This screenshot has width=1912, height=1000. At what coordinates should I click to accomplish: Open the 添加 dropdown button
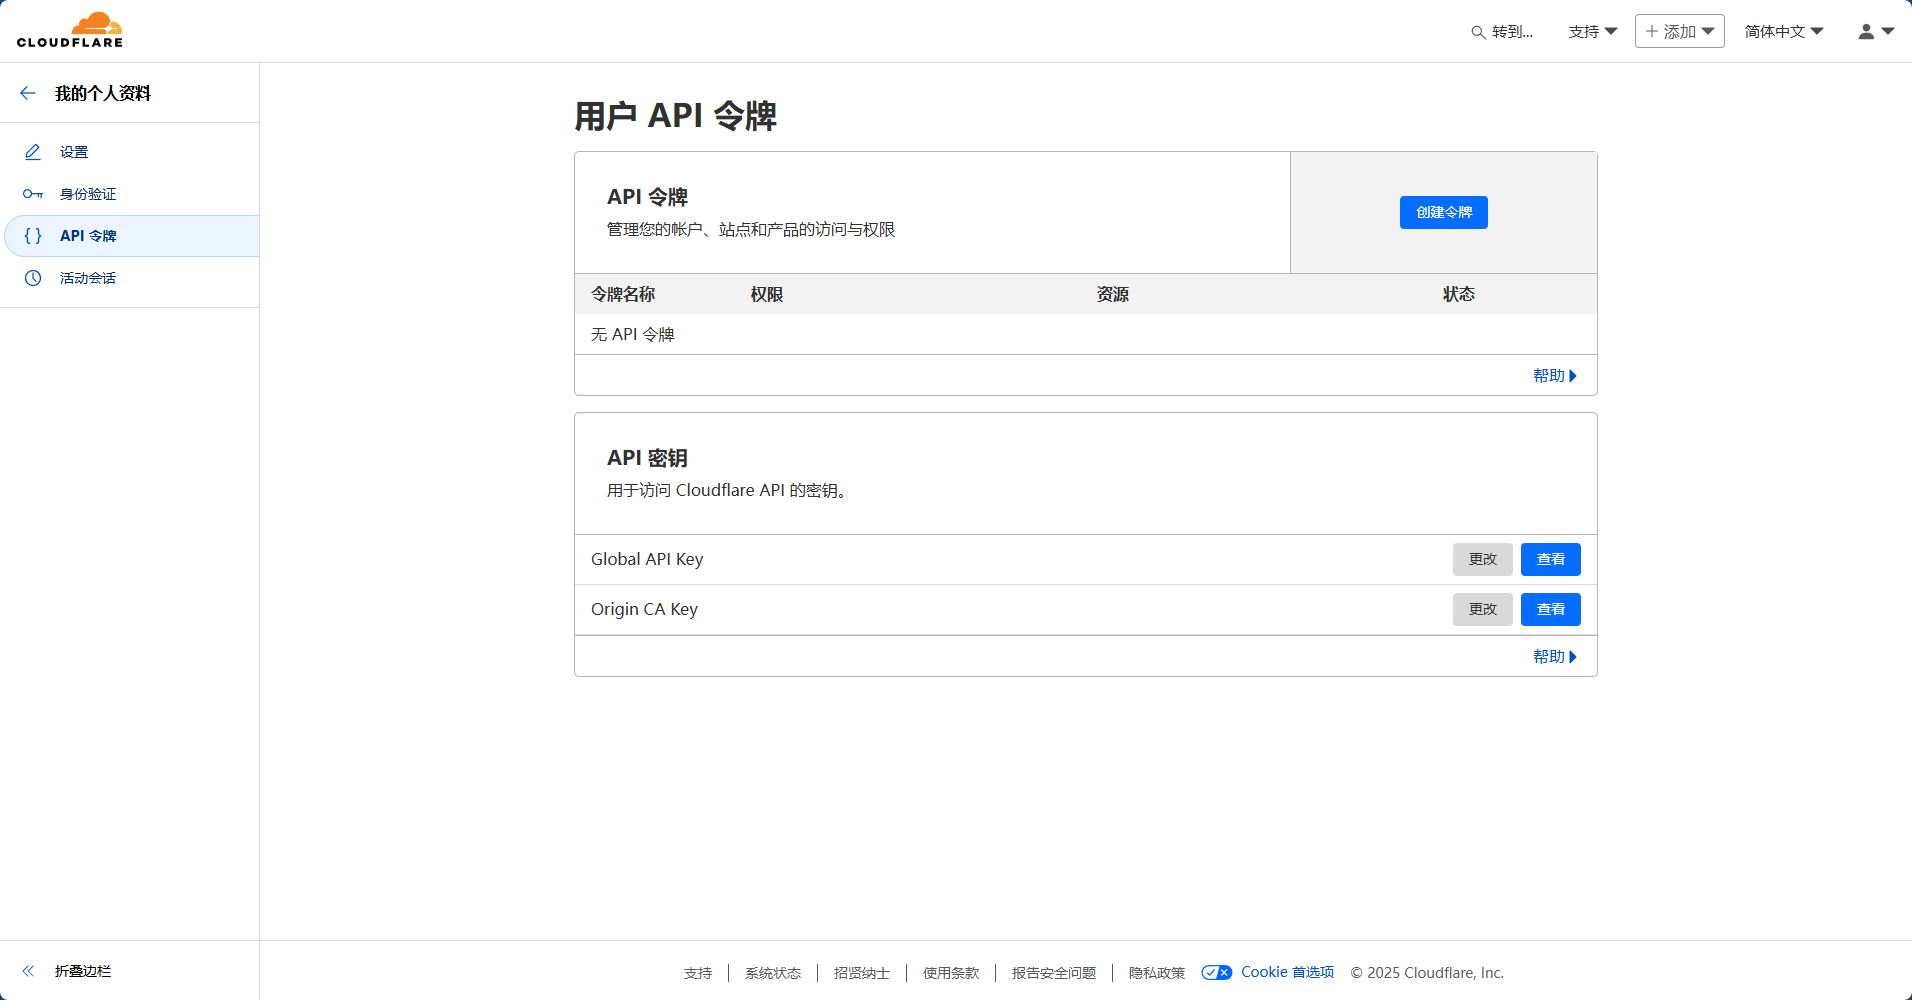tap(1680, 31)
